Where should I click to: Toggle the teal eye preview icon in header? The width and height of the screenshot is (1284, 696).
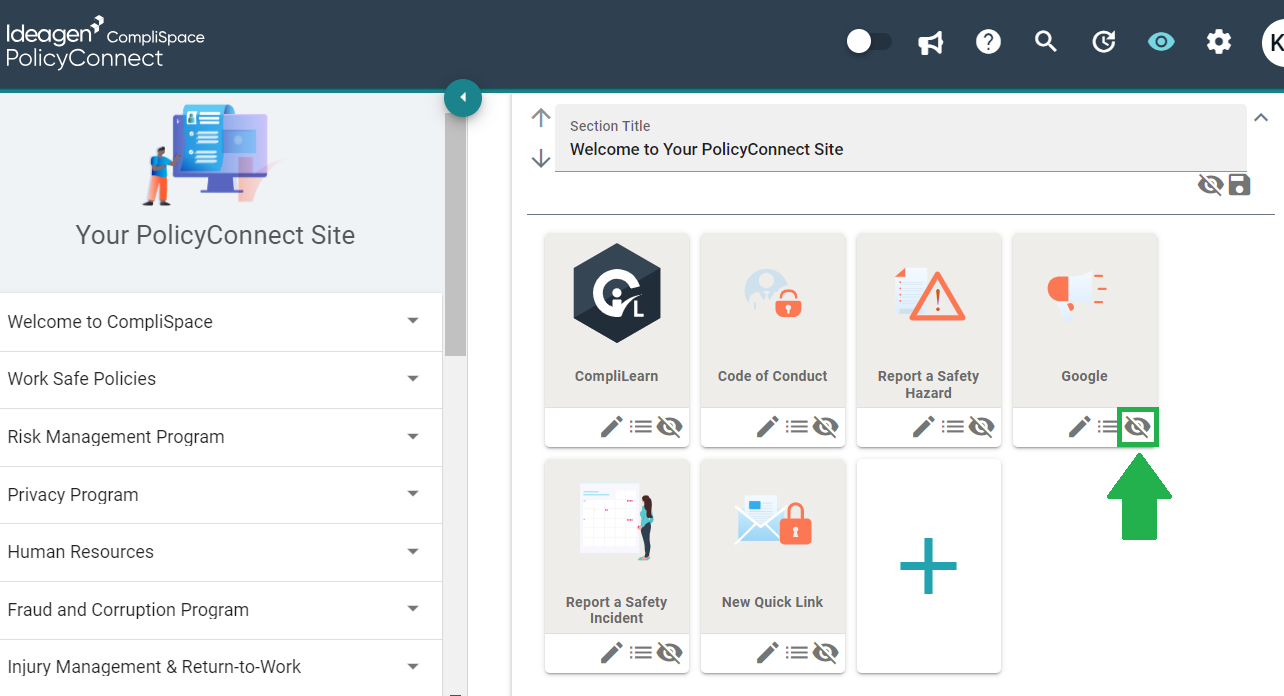click(1161, 42)
